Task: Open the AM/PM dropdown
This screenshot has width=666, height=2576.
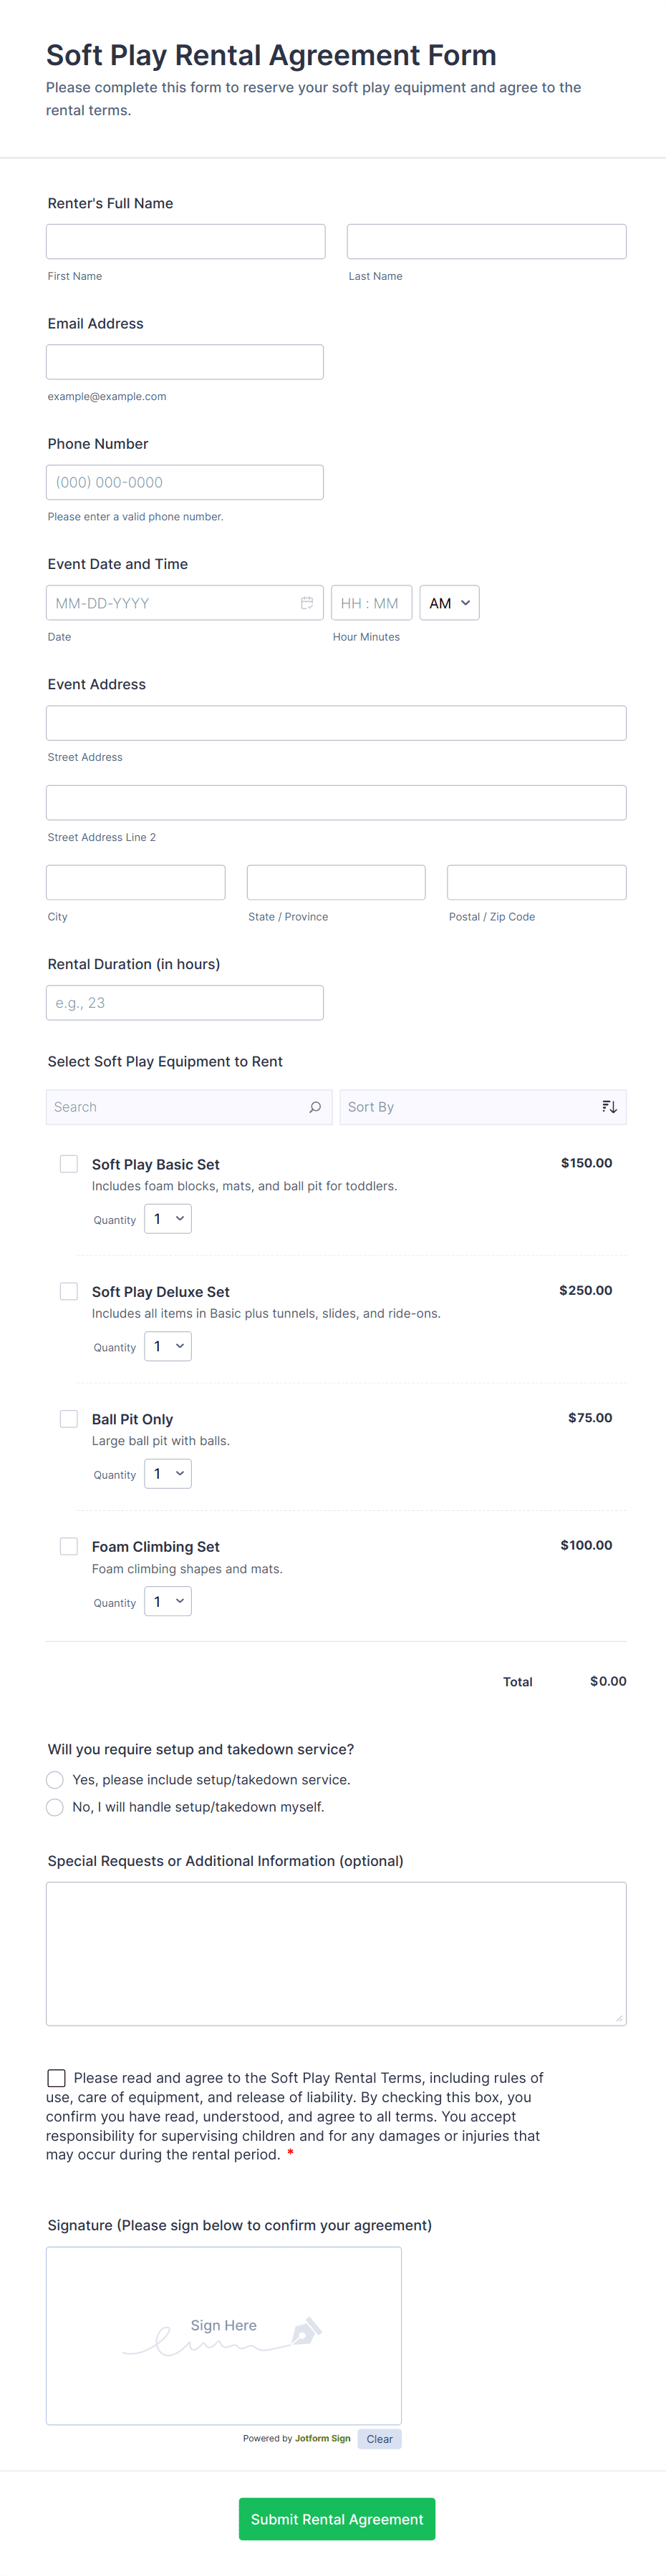Action: click(449, 603)
